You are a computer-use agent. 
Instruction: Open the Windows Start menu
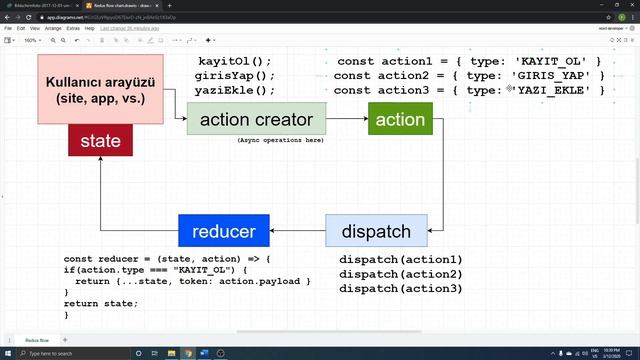pos(8,353)
